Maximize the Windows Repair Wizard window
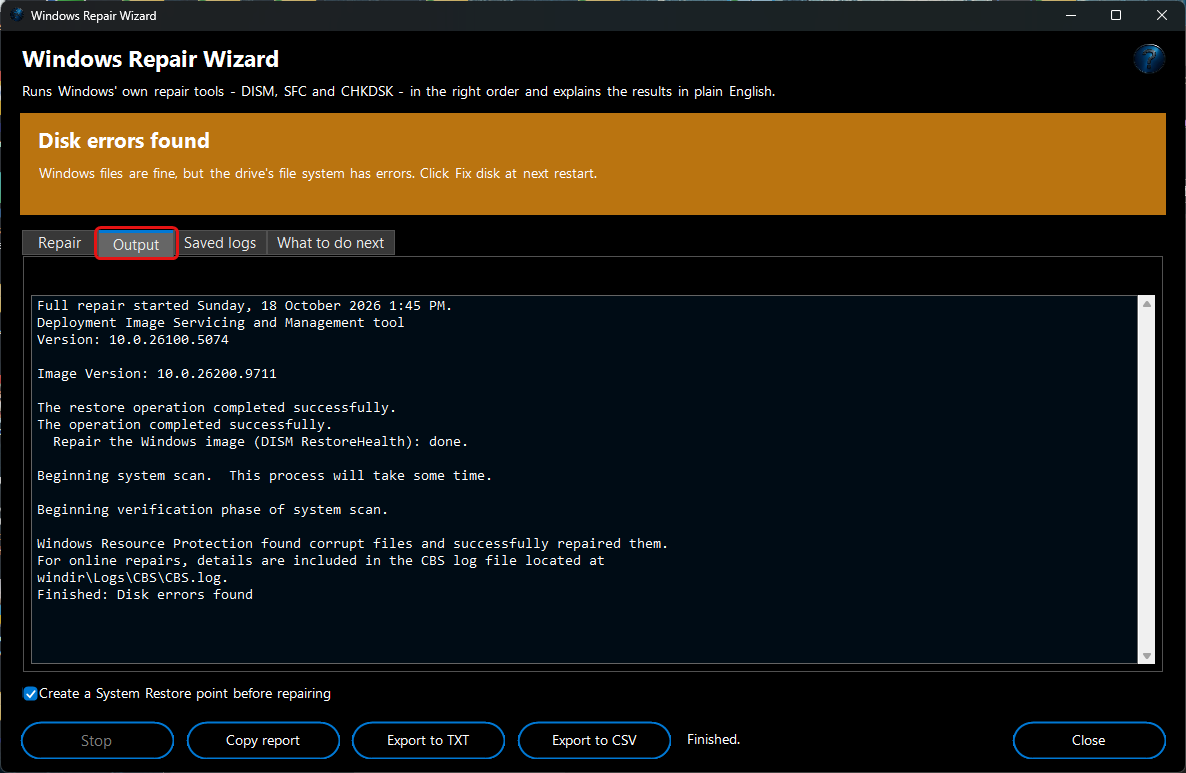The image size is (1186, 773). 1115,15
